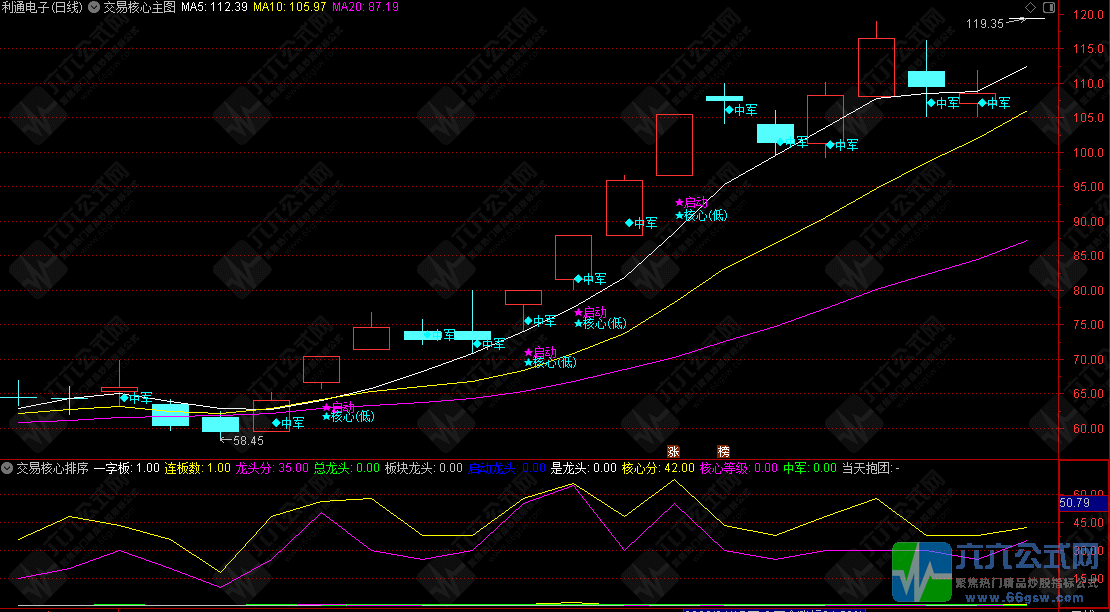Click the 是龙头: 0.00 value
Screen dimensions: 1110x612
583,468
